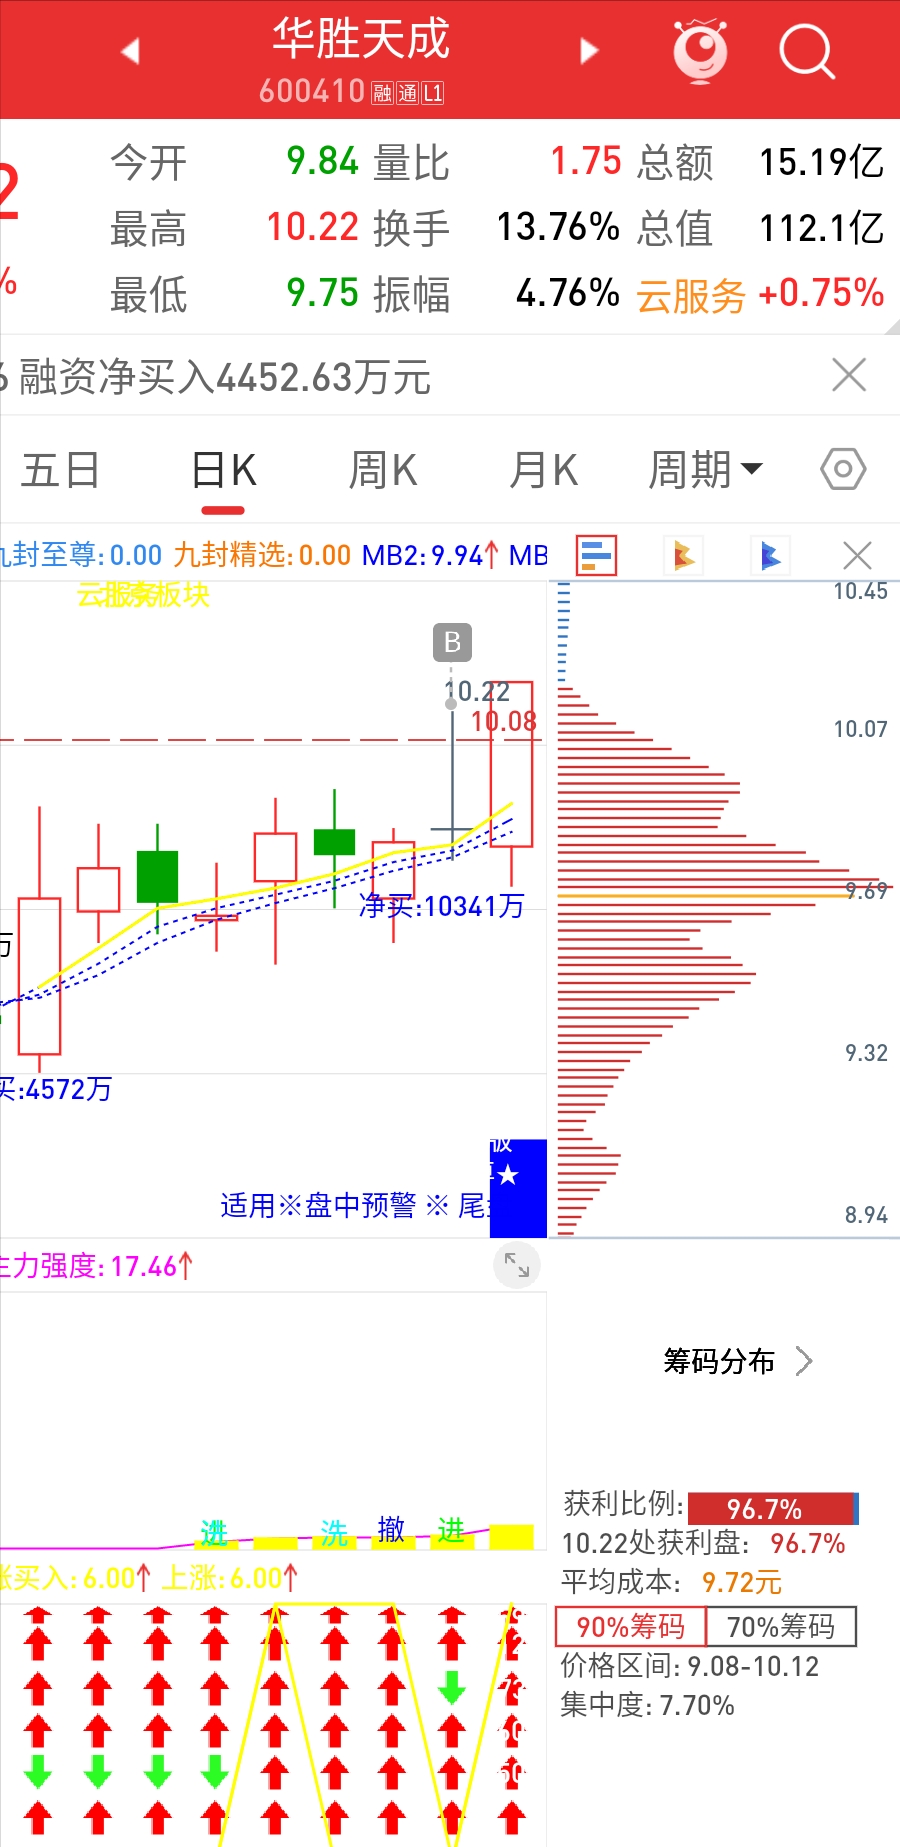Switch to 五日 tab
The image size is (900, 1847).
click(61, 470)
